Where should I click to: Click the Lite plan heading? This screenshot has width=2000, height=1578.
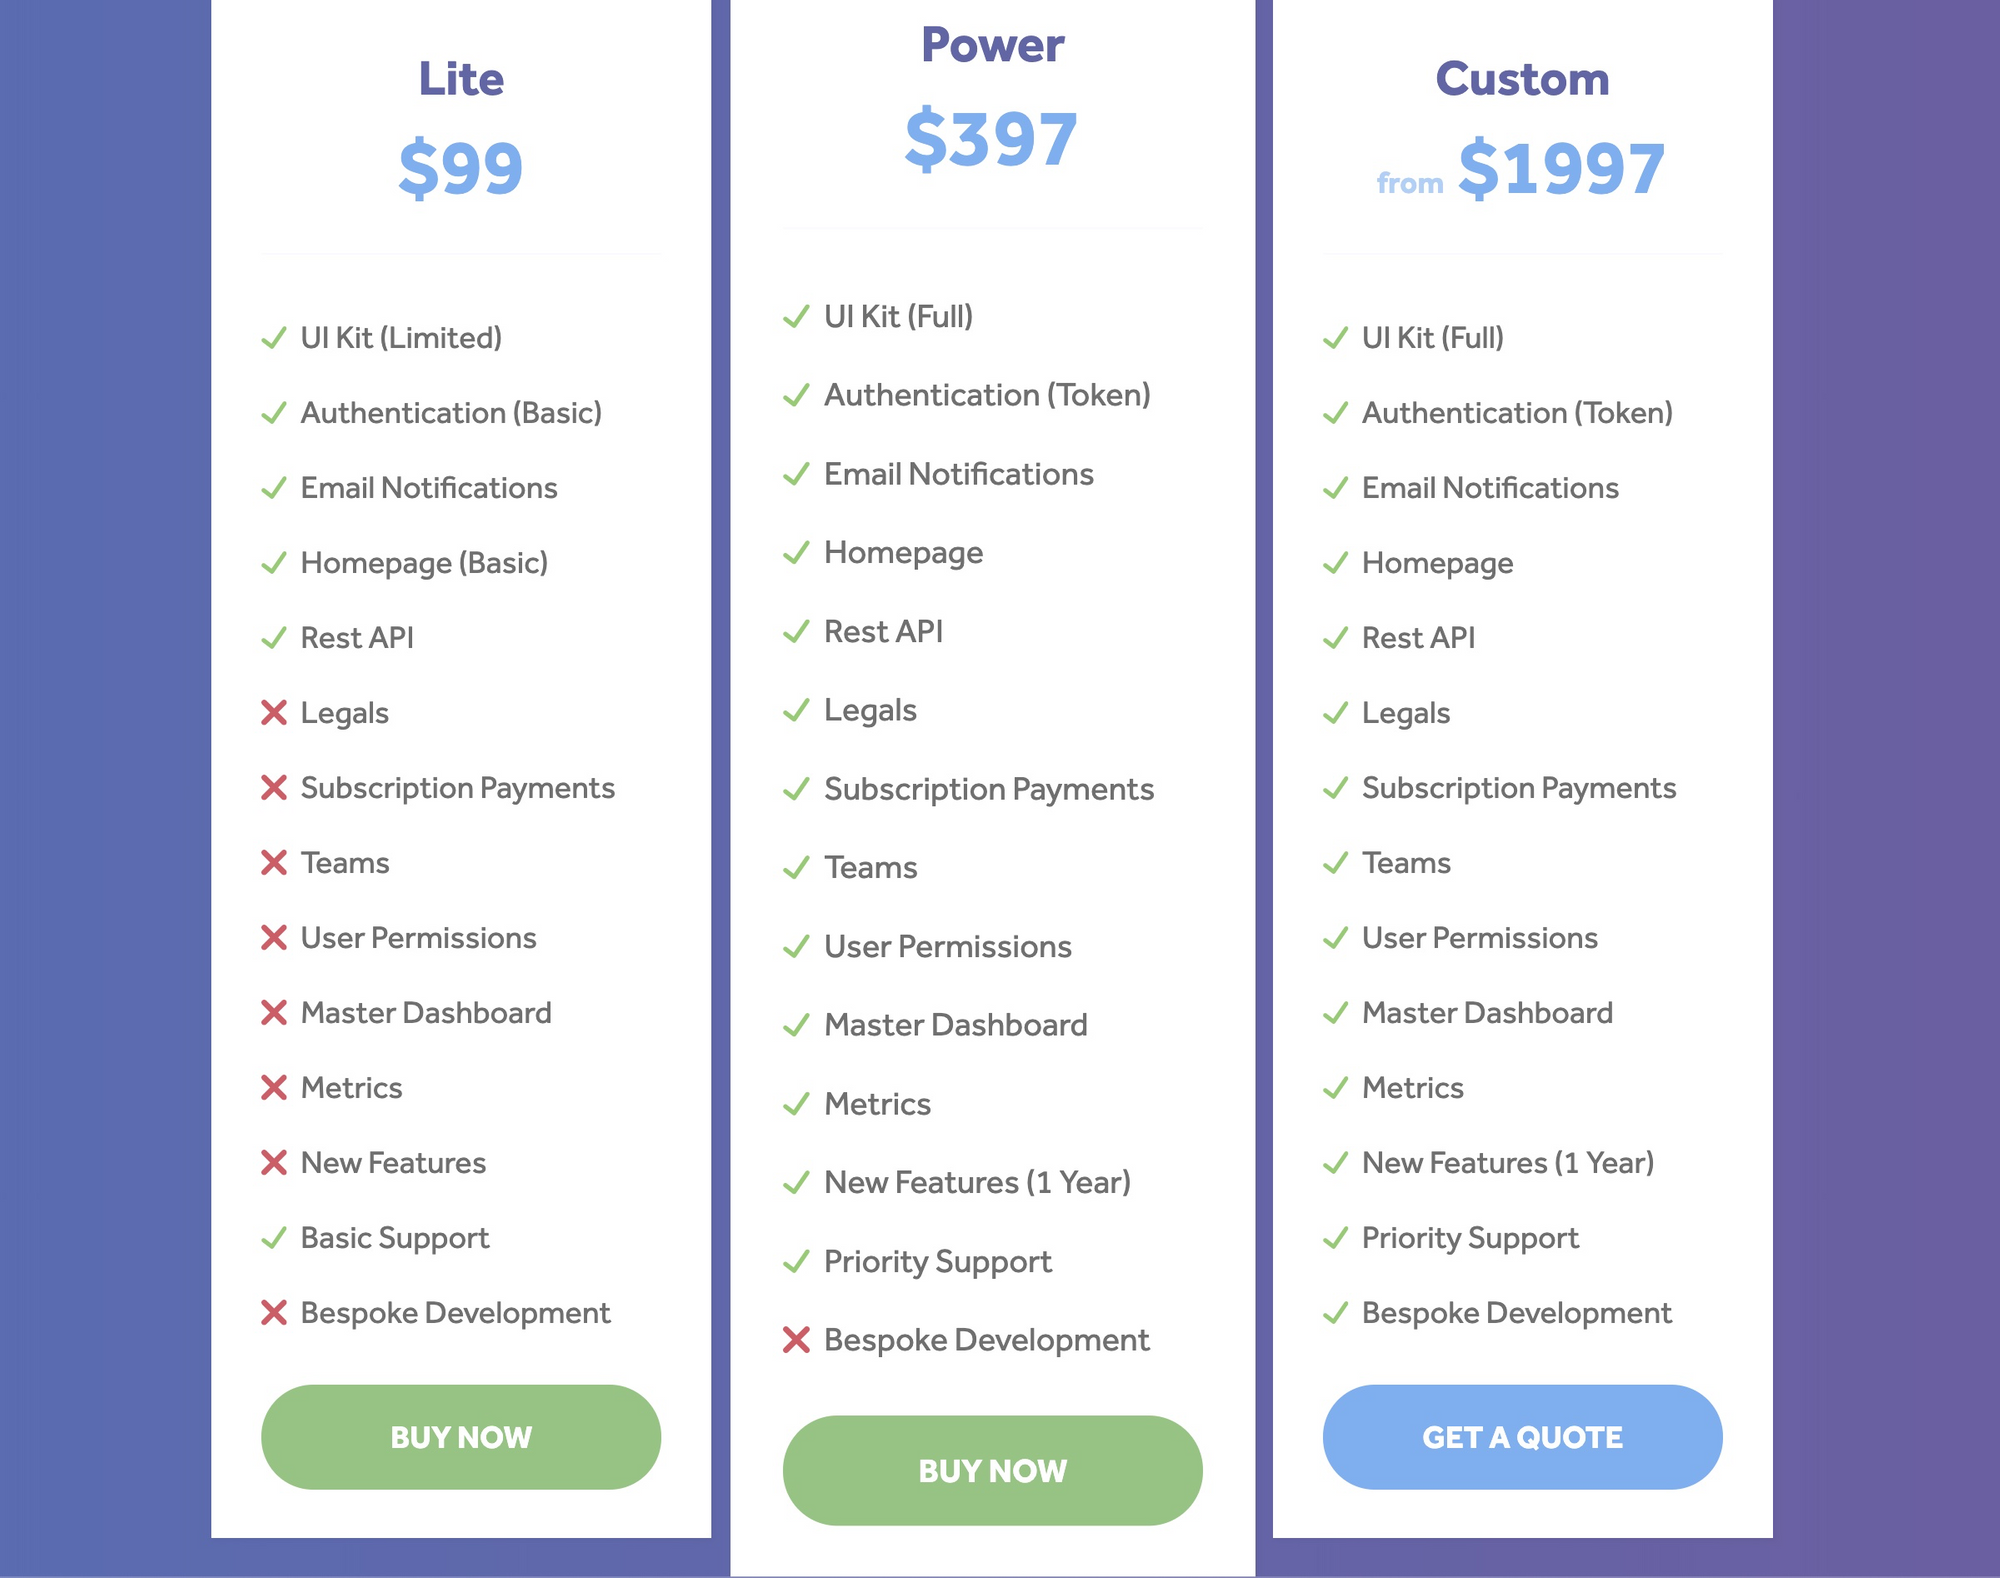click(461, 79)
